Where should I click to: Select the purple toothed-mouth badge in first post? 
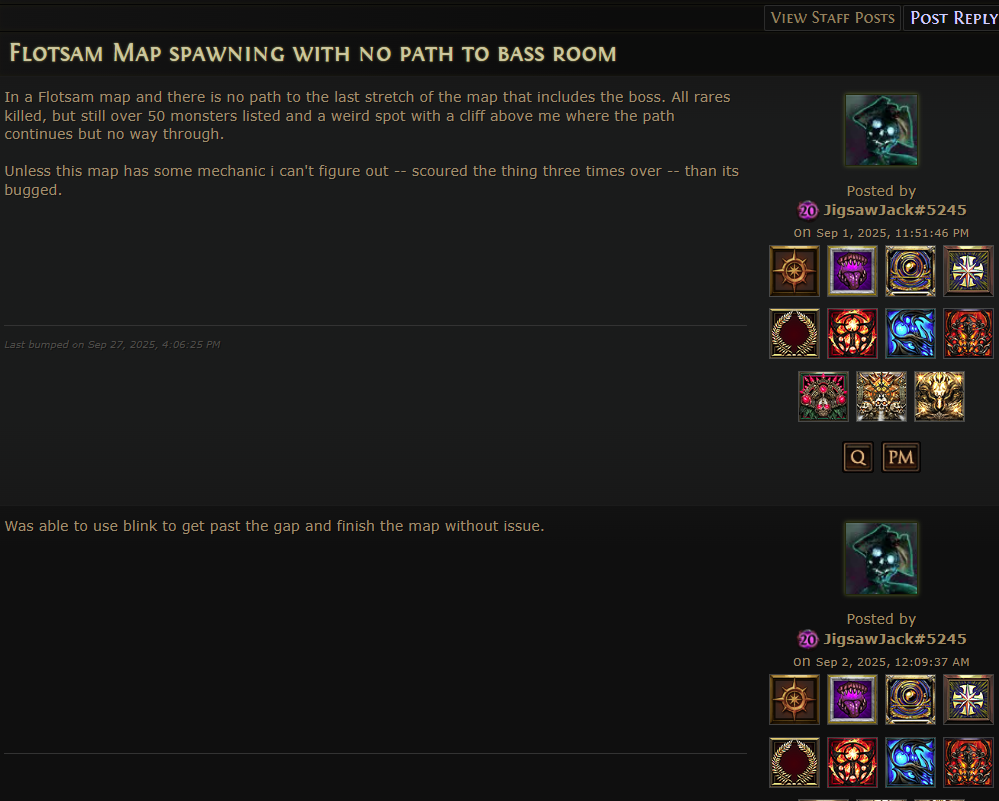[x=852, y=271]
